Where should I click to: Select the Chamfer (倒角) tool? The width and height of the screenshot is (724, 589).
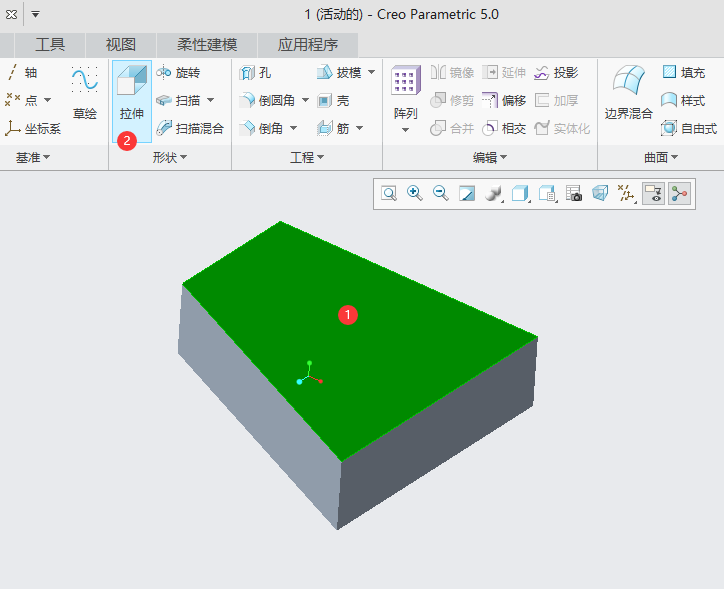coord(261,128)
